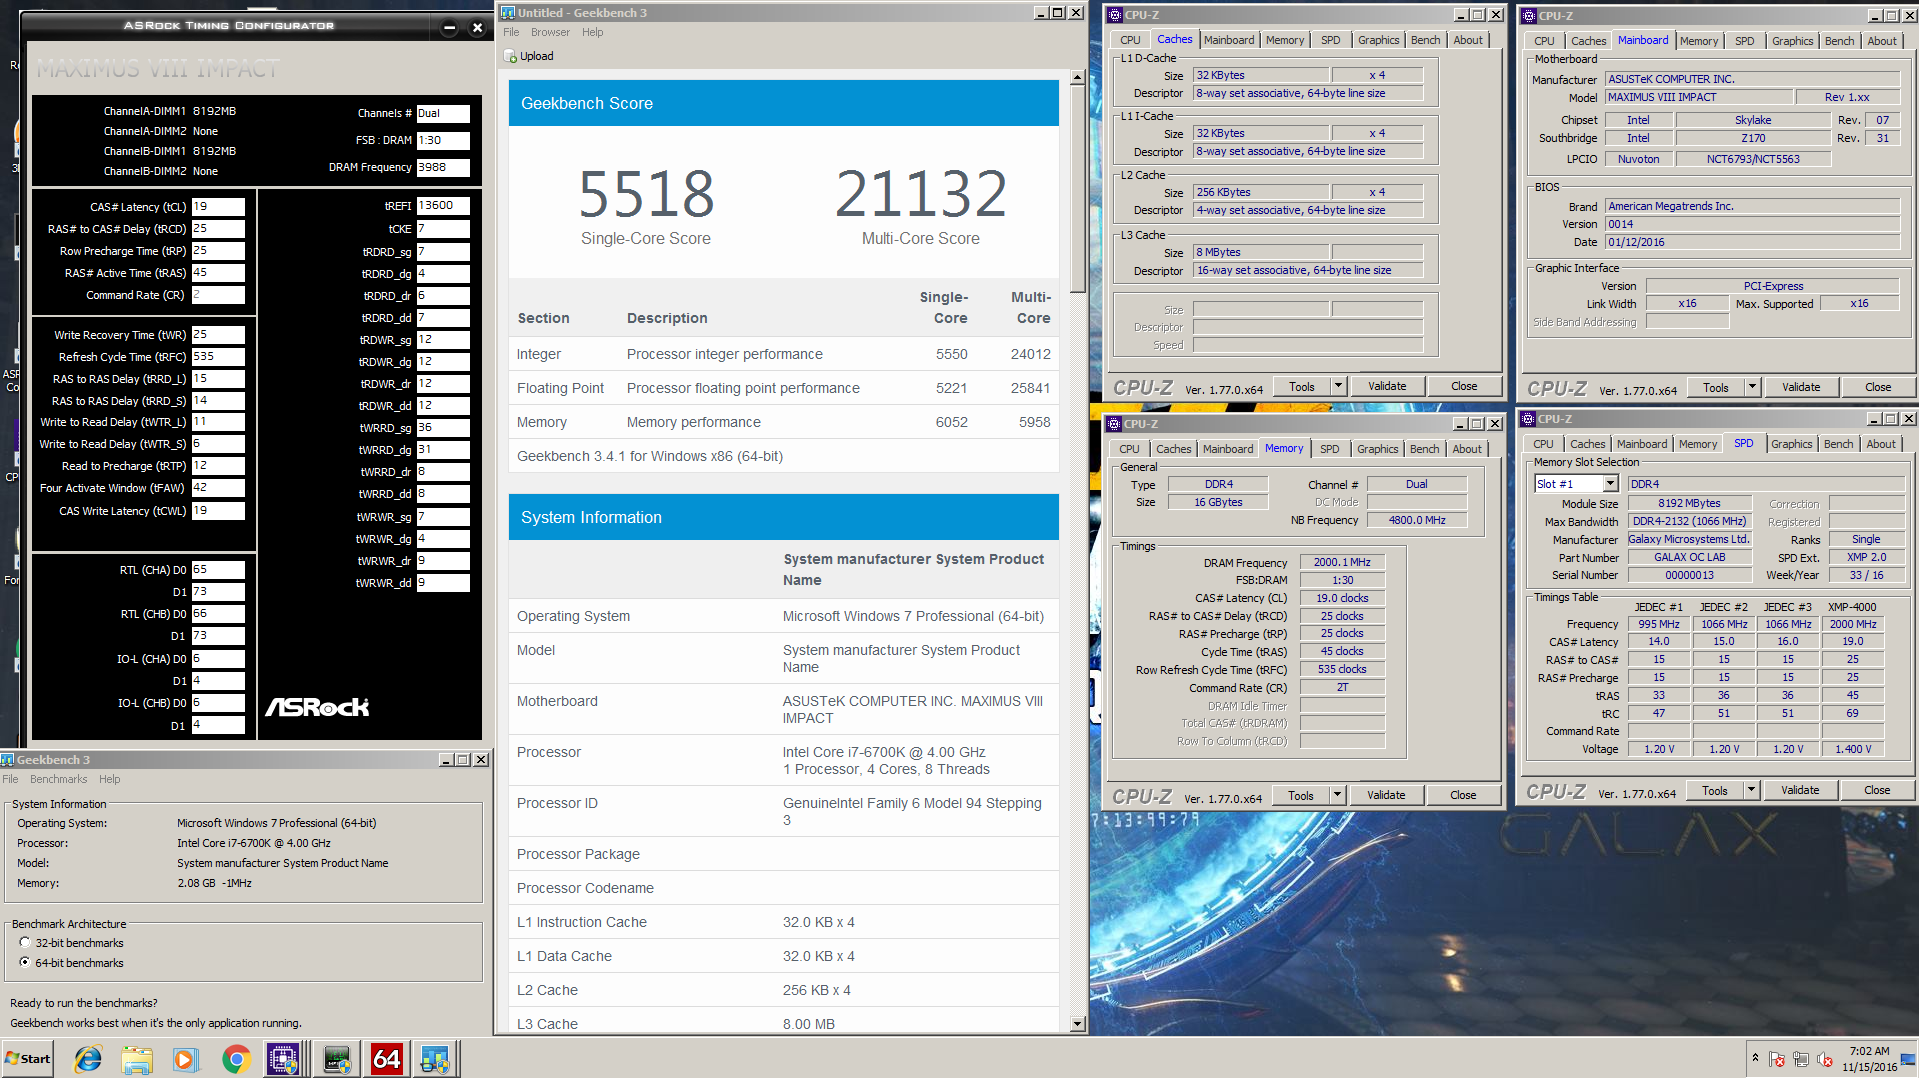Image resolution: width=1919 pixels, height=1078 pixels.
Task: Show hidden system tray icons
Action: click(x=1755, y=1057)
